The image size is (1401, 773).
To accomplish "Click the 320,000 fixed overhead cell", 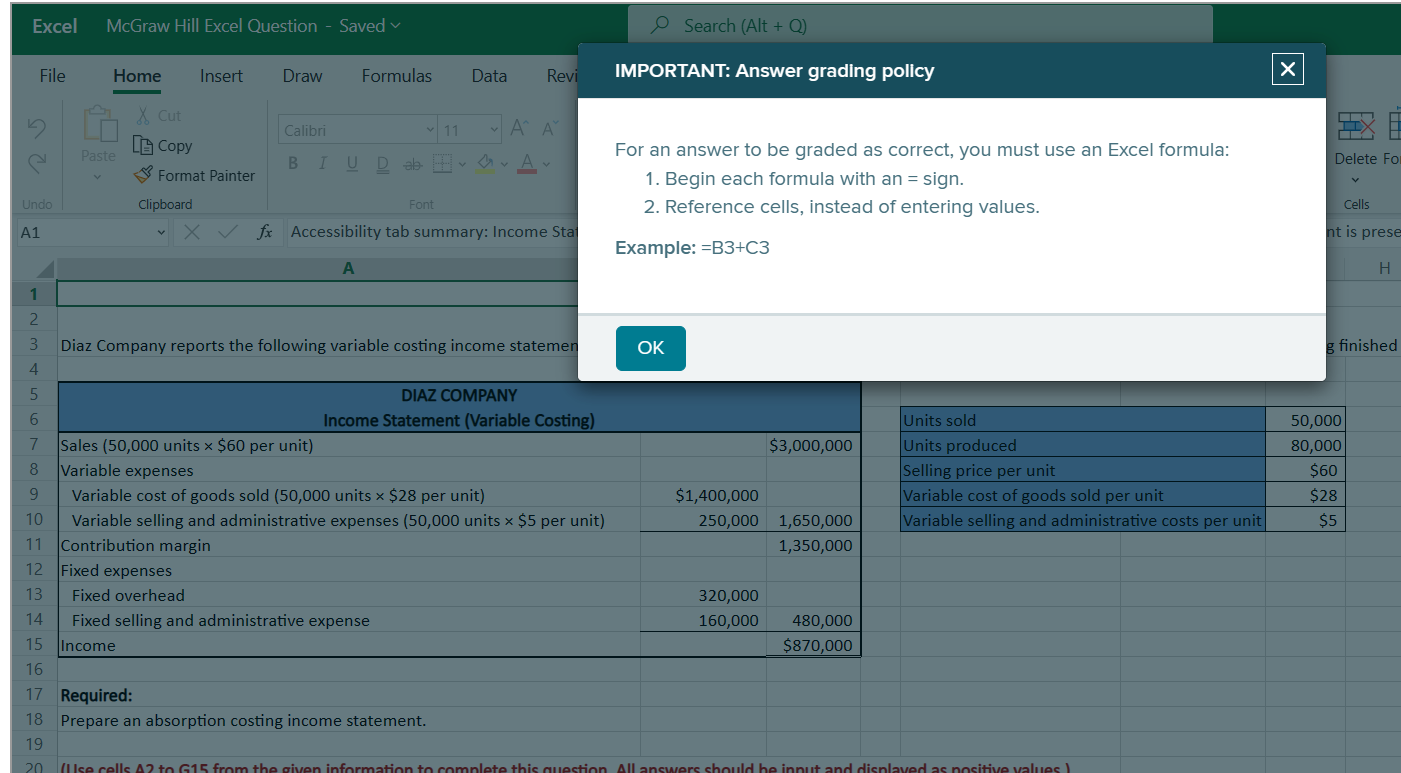I will coord(703,595).
